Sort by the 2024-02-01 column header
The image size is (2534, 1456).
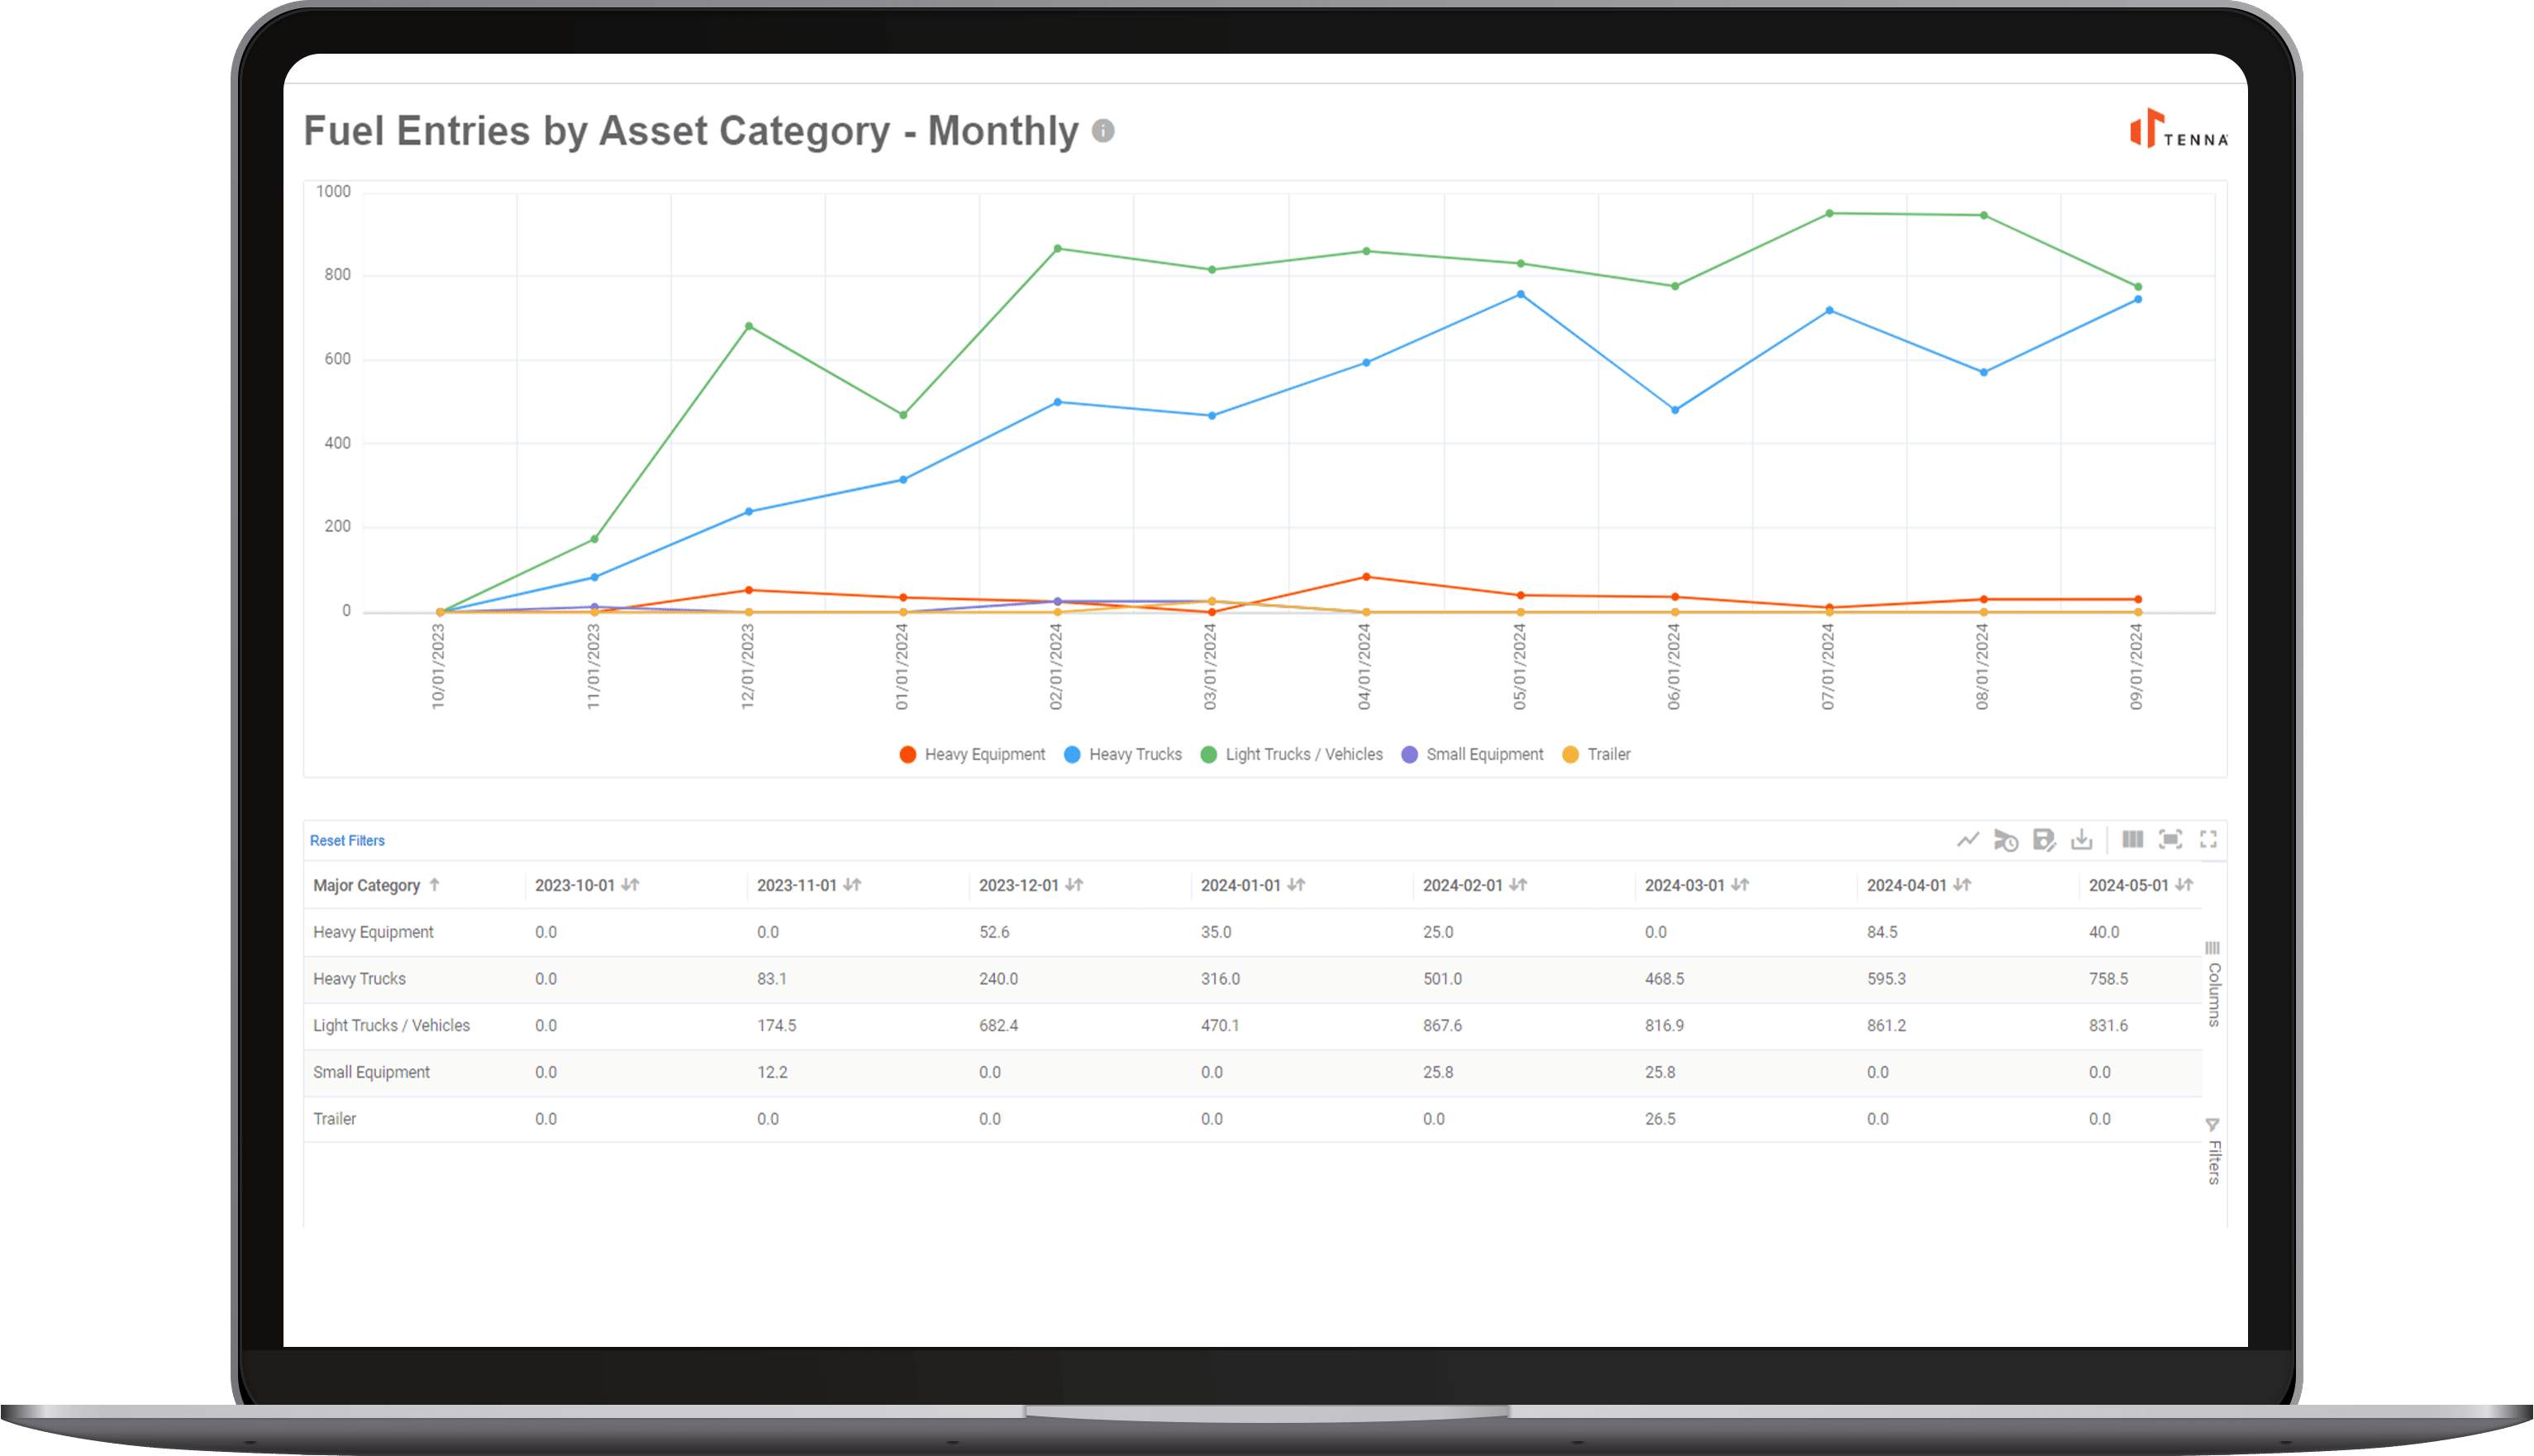coord(1463,886)
